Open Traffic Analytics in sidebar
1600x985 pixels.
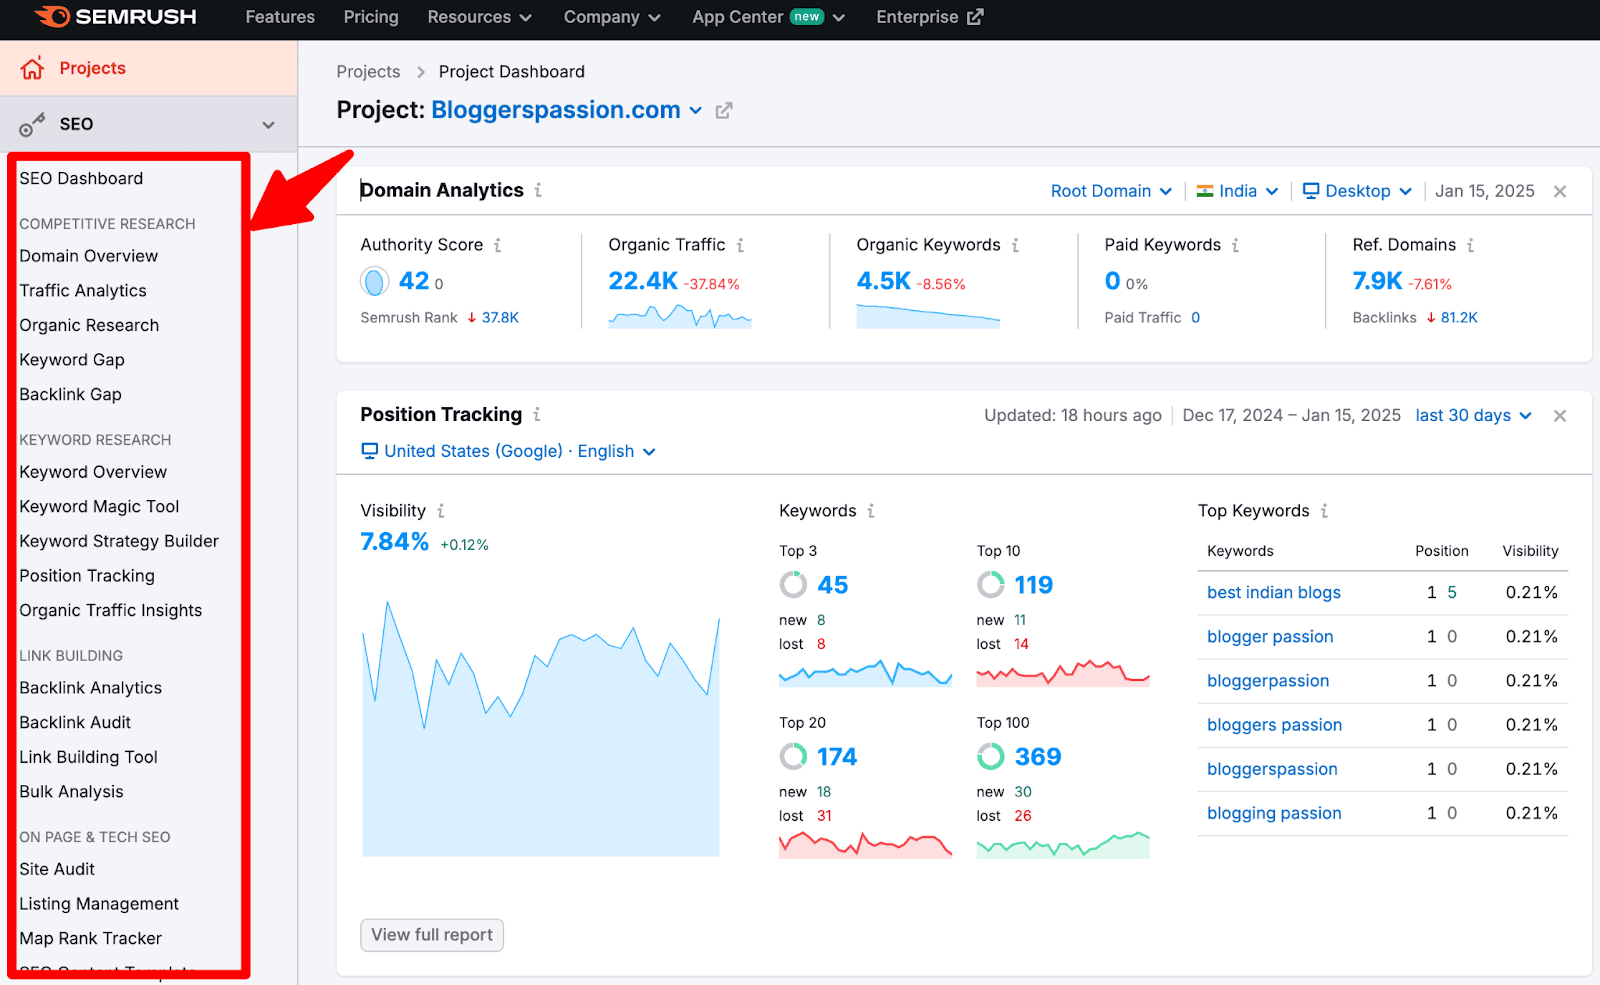pyautogui.click(x=83, y=291)
